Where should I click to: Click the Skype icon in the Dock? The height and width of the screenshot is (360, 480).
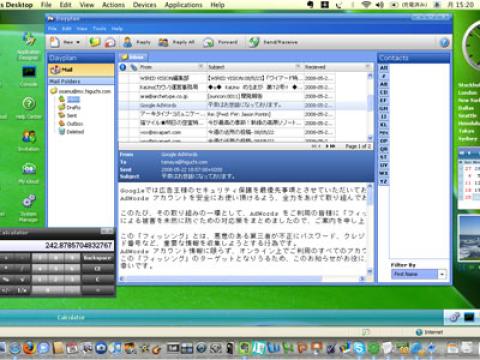(359, 348)
